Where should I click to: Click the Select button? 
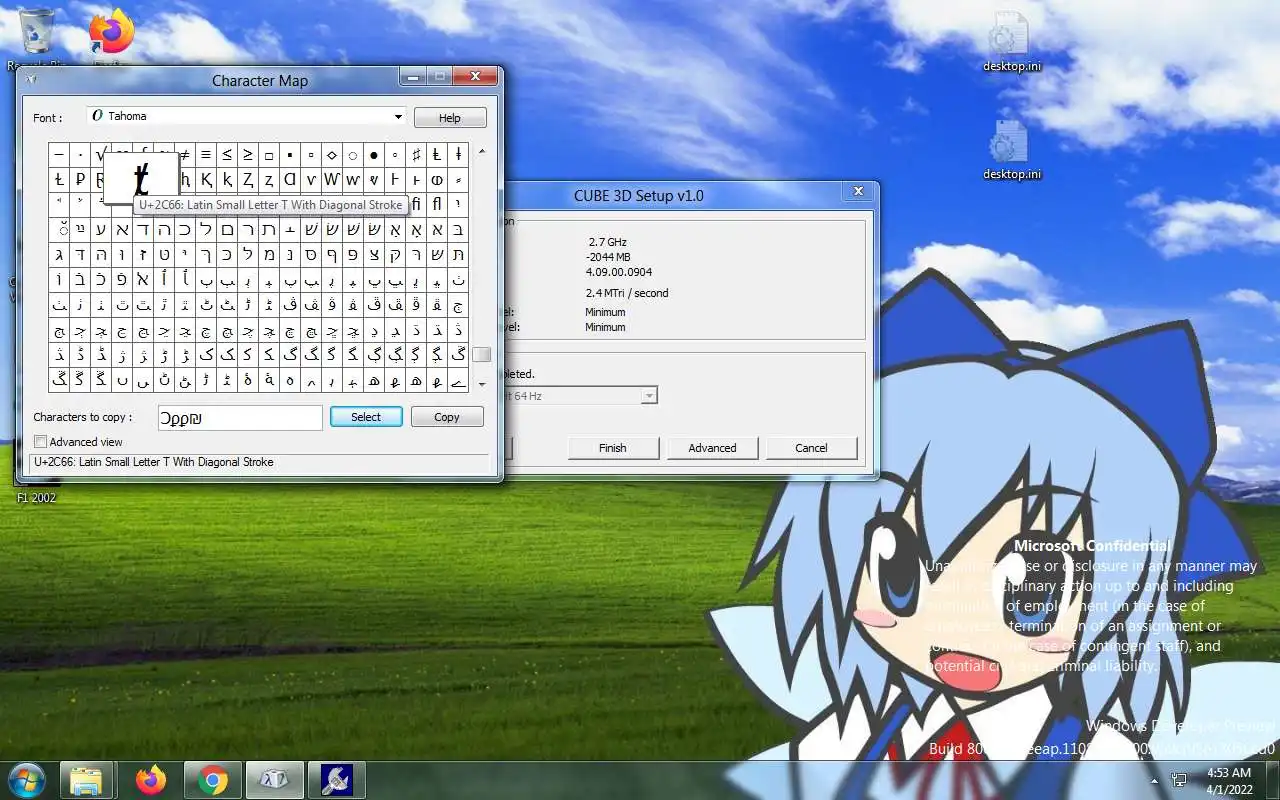tap(366, 417)
